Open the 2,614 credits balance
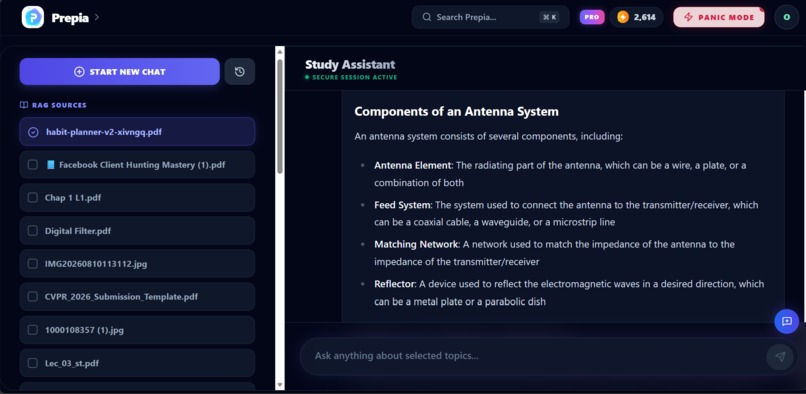 click(636, 17)
